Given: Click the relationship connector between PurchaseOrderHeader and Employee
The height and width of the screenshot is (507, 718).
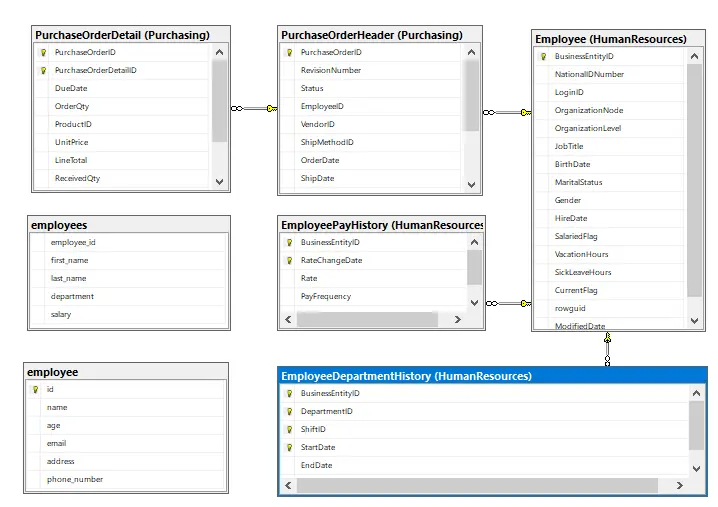Looking at the screenshot, I should (506, 112).
